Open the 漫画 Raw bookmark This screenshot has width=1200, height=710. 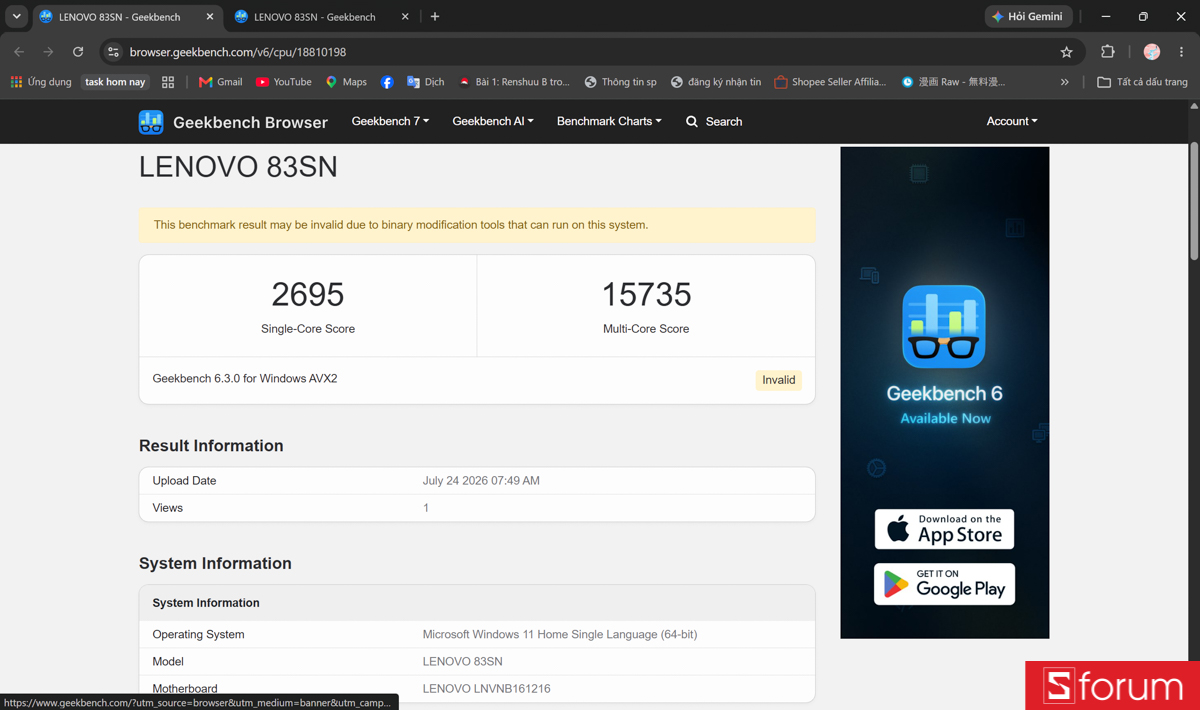click(953, 82)
